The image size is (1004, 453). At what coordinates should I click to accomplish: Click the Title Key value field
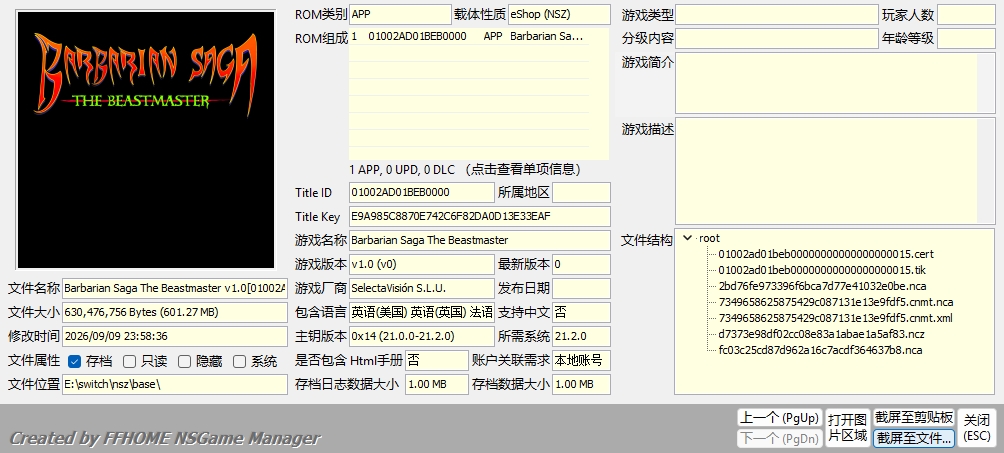tap(480, 217)
